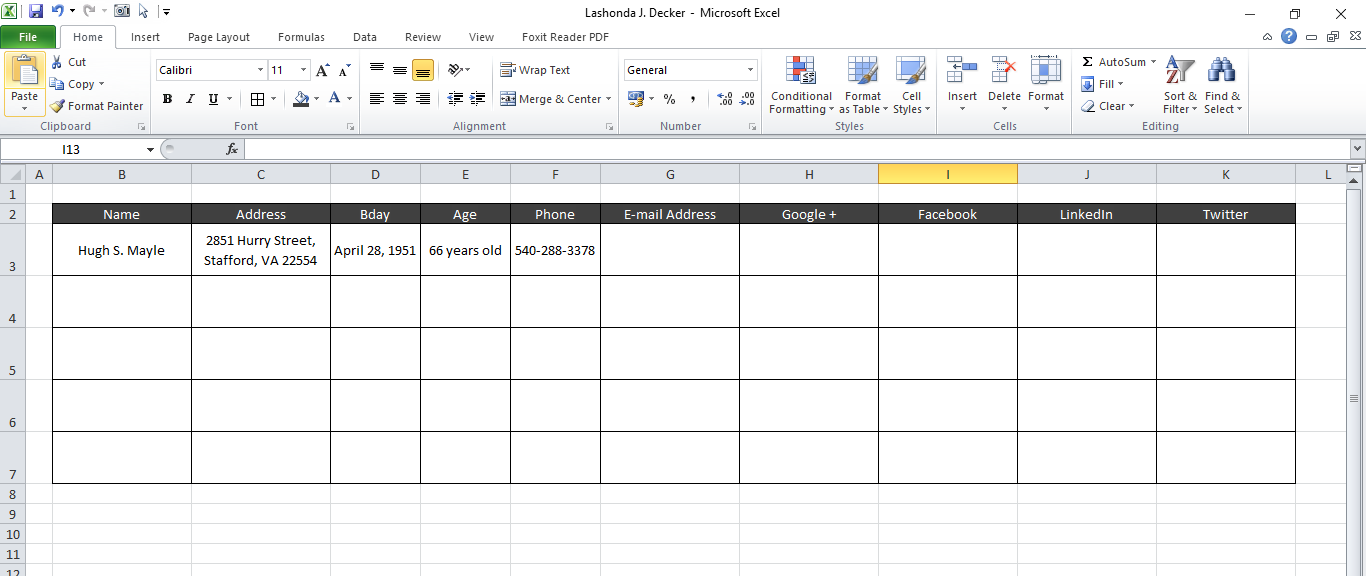The width and height of the screenshot is (1366, 576).
Task: Click the Insert Function fx icon
Action: pos(232,149)
